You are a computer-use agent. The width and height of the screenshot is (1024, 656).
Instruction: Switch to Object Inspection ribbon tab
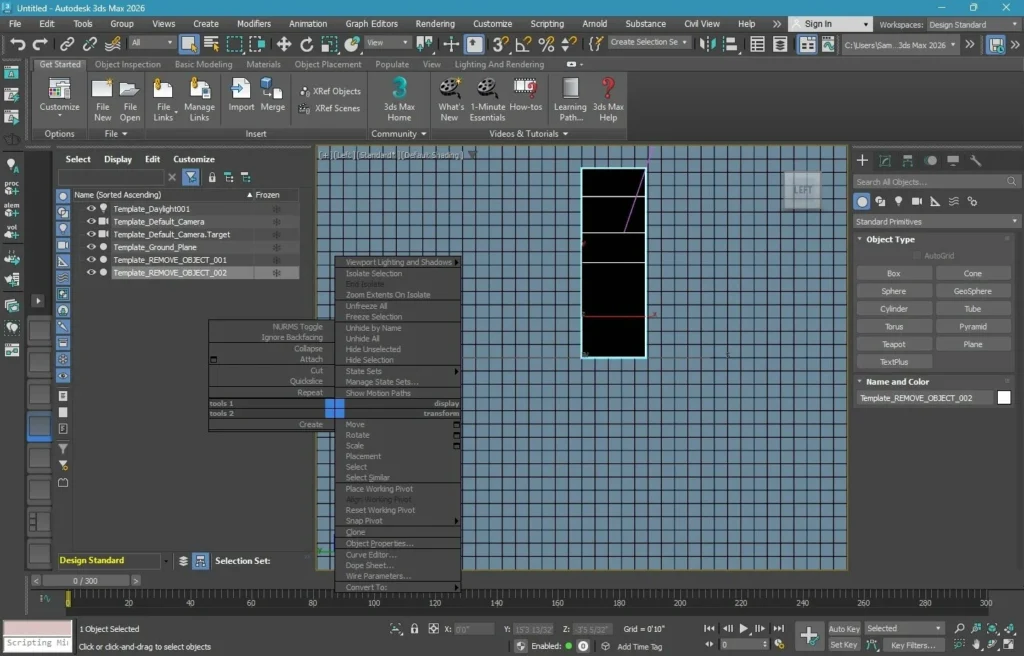coord(127,64)
